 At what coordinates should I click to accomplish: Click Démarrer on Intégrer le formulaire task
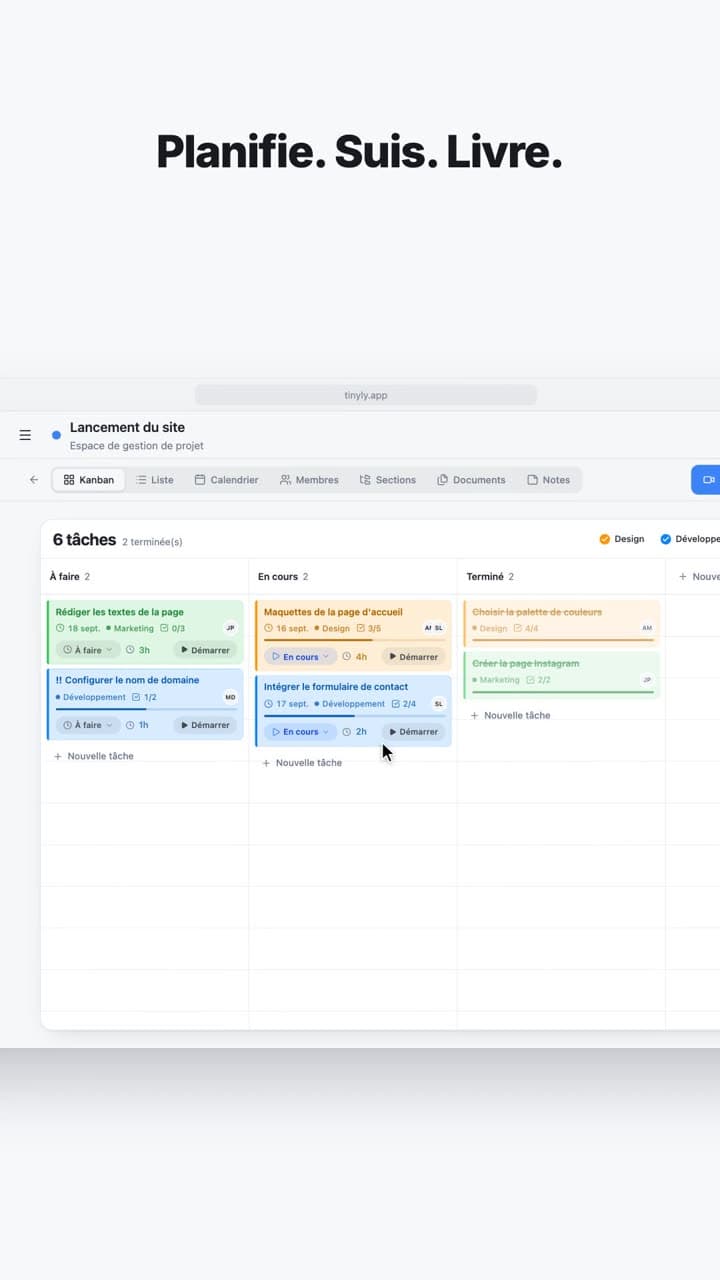pyautogui.click(x=413, y=732)
